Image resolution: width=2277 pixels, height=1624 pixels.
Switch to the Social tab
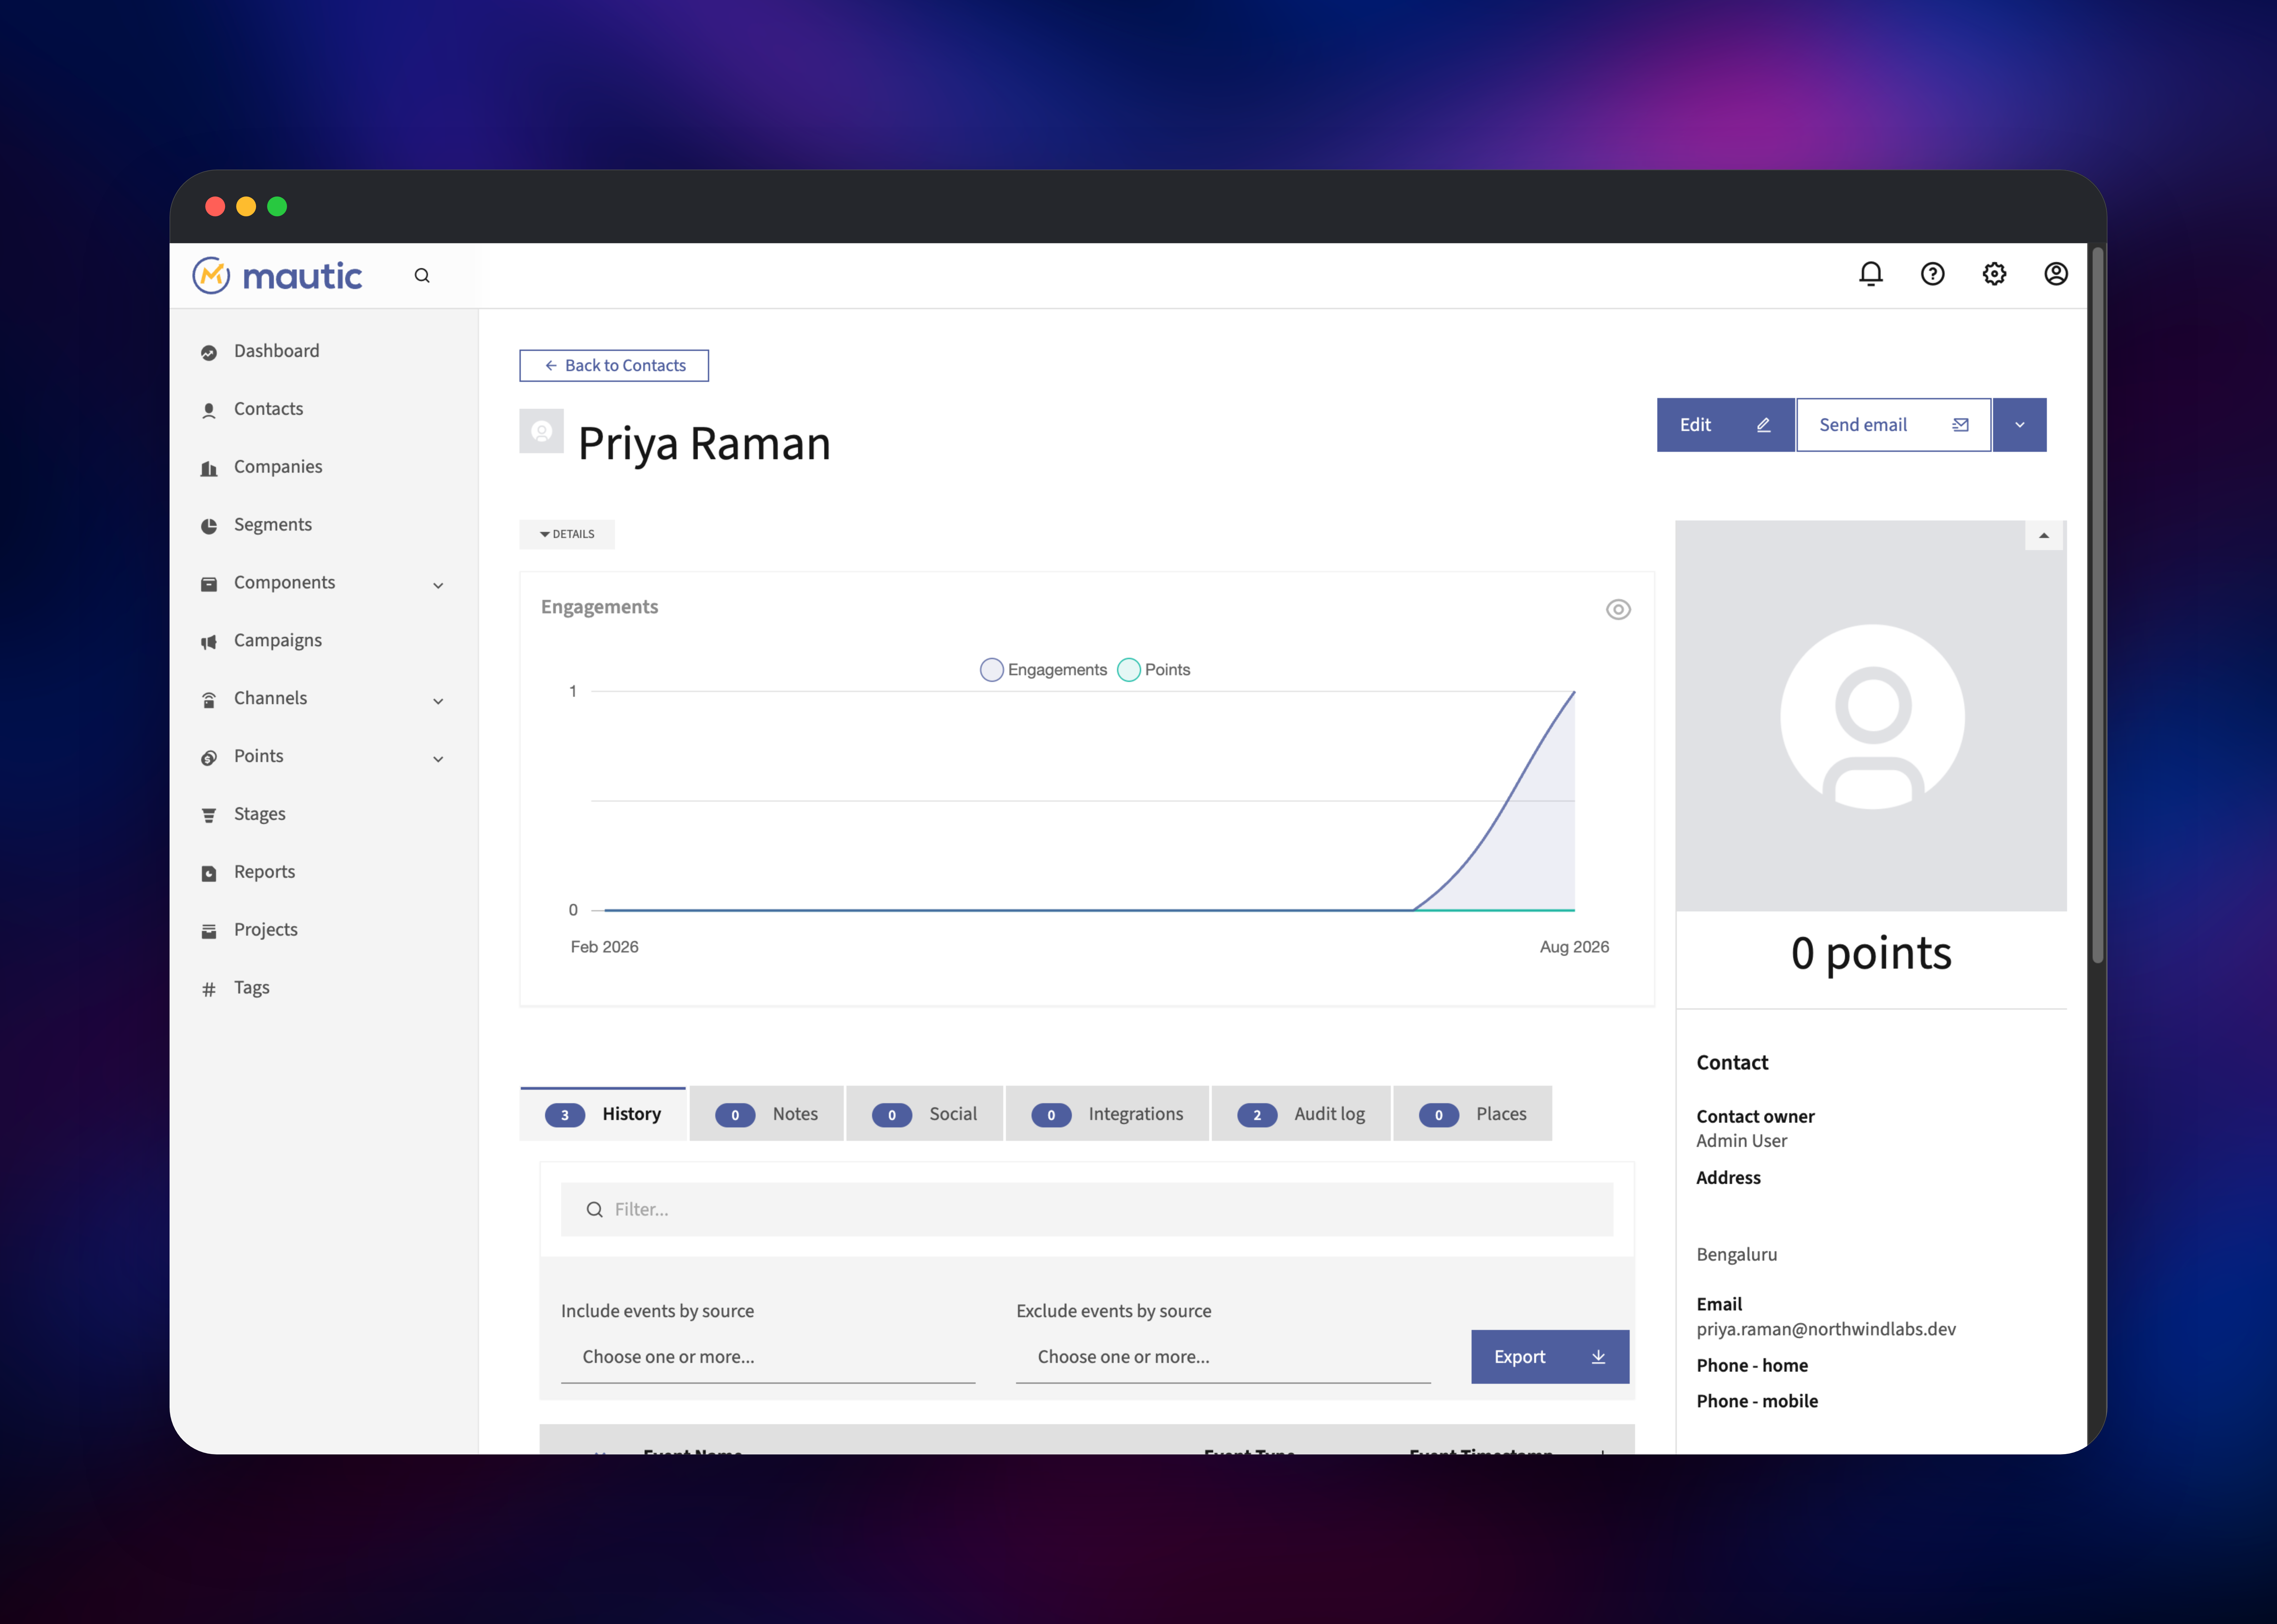[x=925, y=1114]
